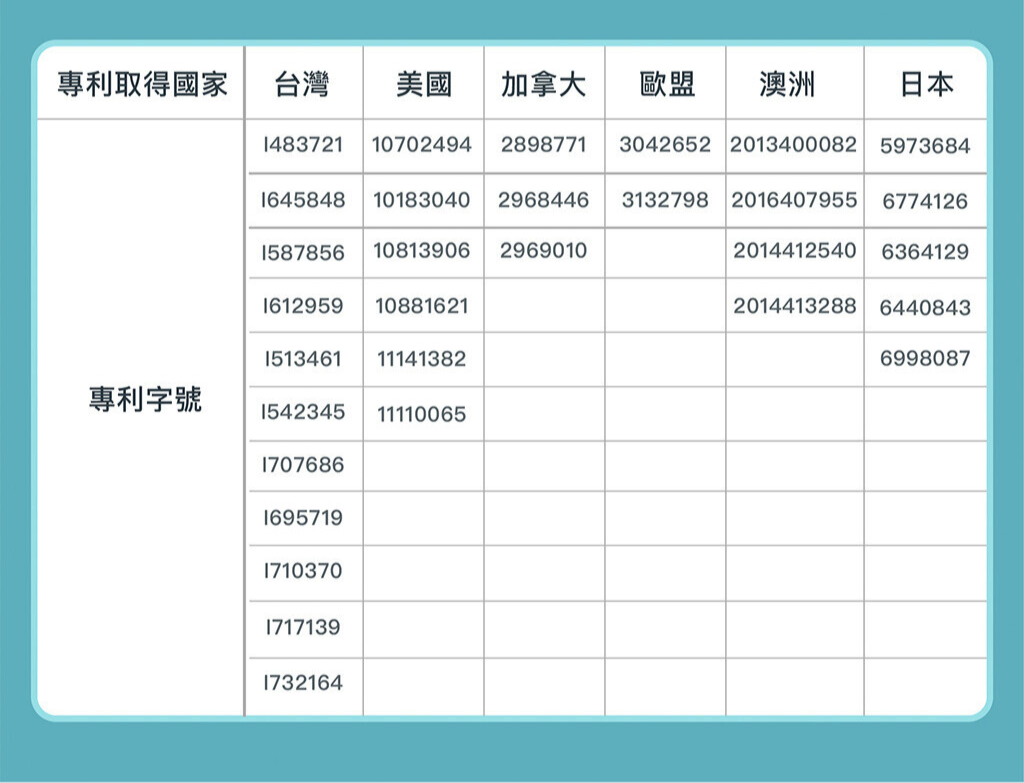Click the 專利字號 row label
The image size is (1024, 783).
tap(144, 401)
